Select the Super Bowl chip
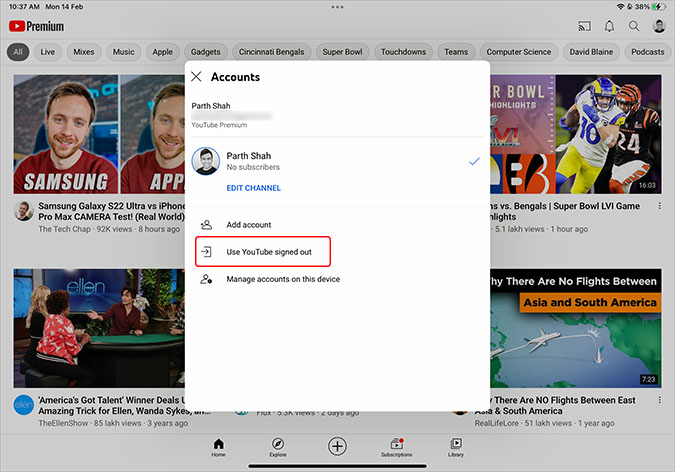Viewport: 675px width, 472px height. (342, 52)
